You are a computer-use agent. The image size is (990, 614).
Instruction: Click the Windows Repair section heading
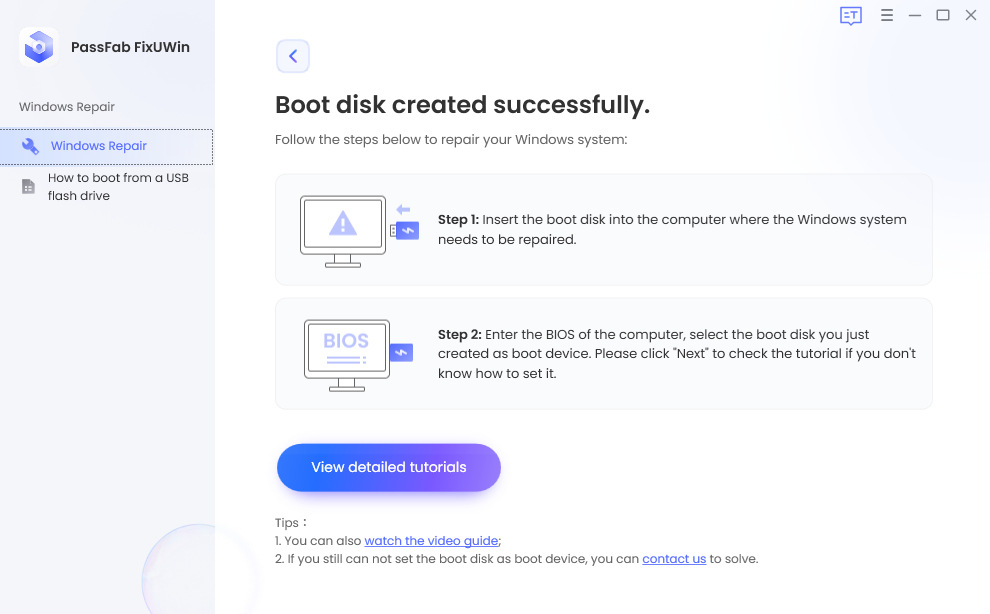click(67, 107)
